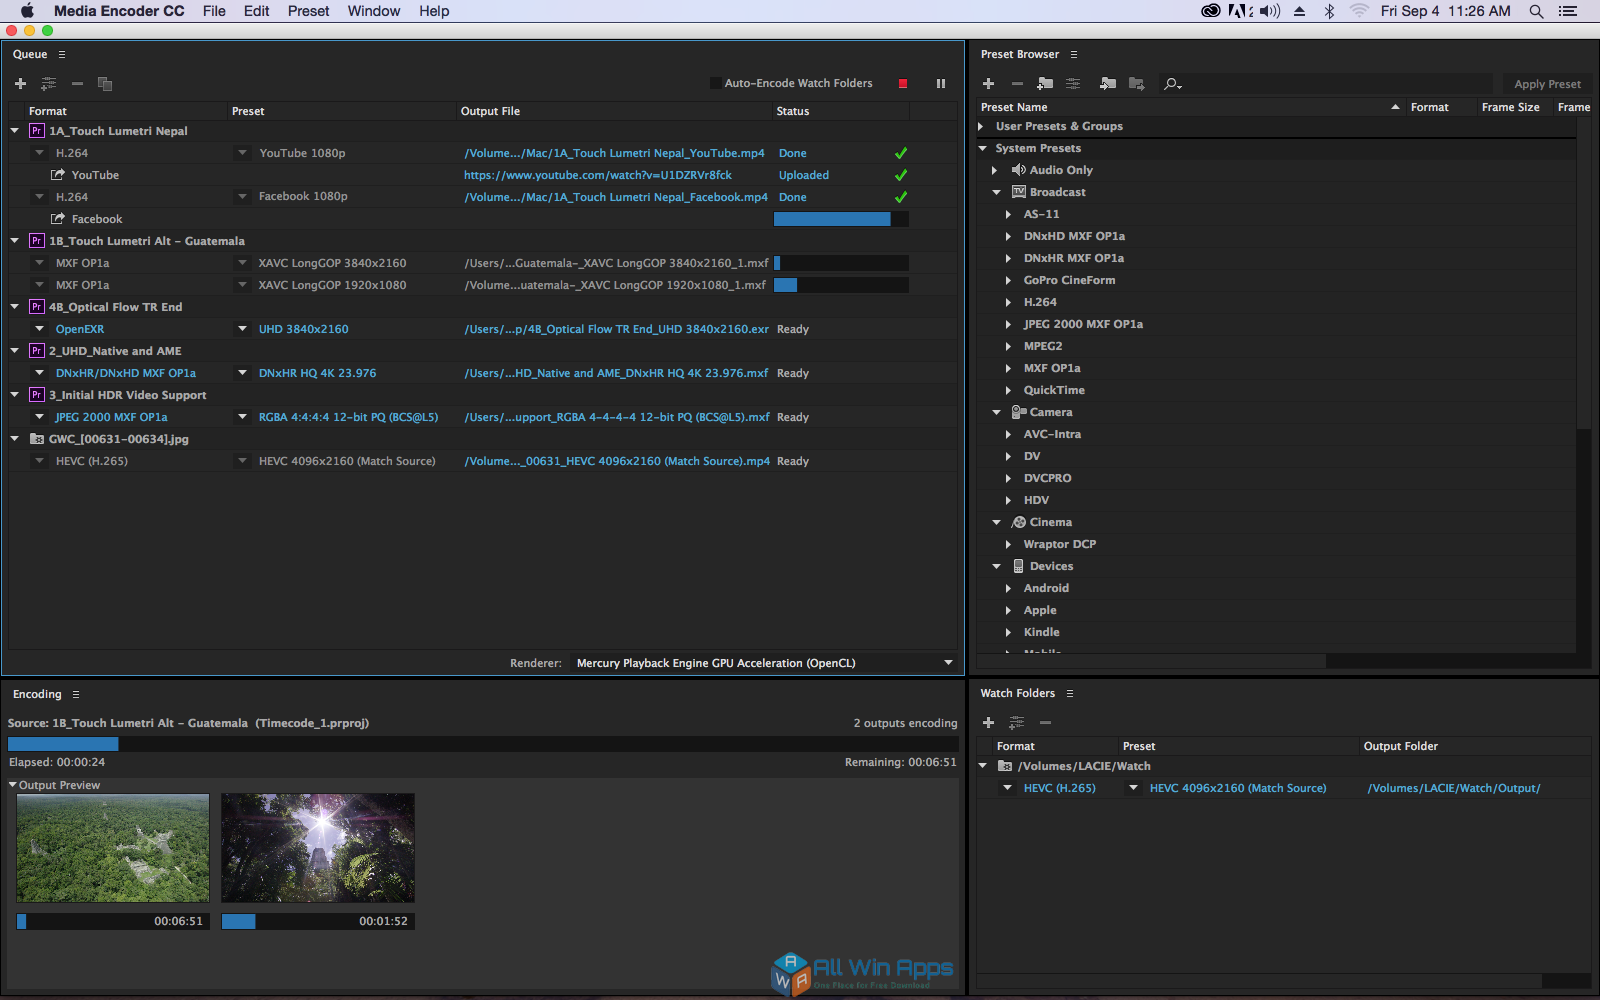Open the Encoding panel menu

point(76,695)
